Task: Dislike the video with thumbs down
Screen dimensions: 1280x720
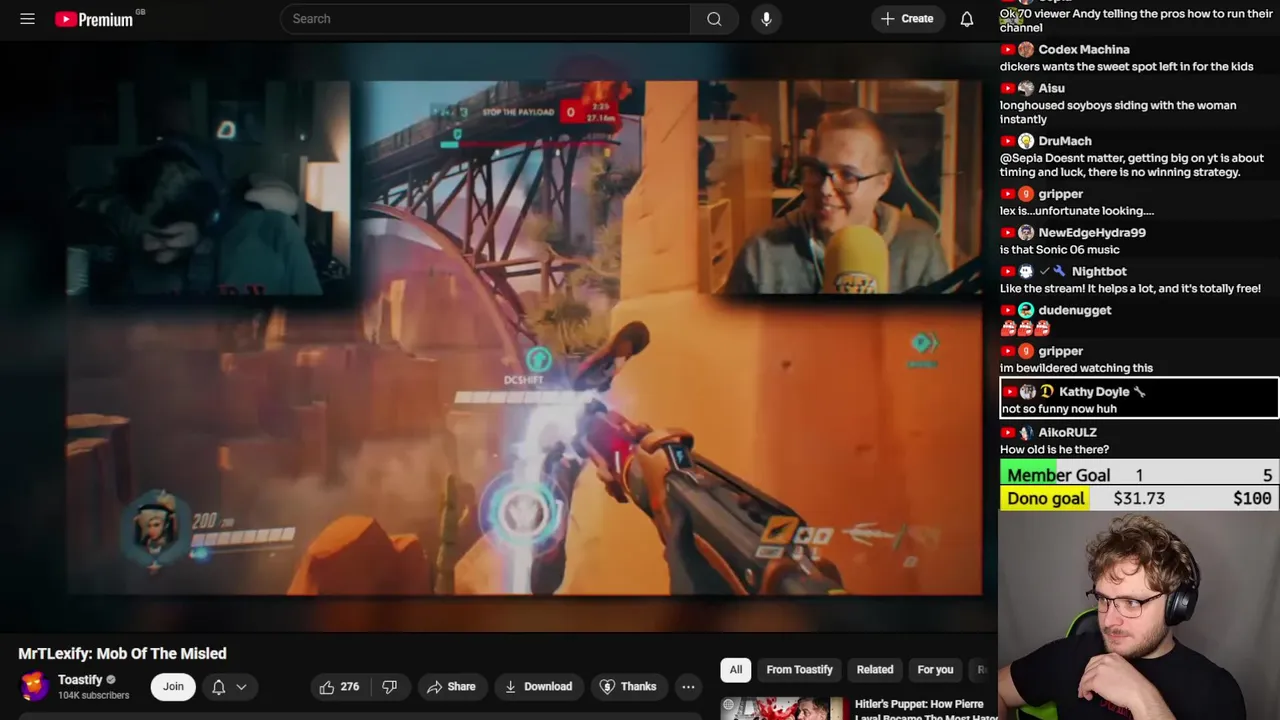Action: (x=390, y=686)
